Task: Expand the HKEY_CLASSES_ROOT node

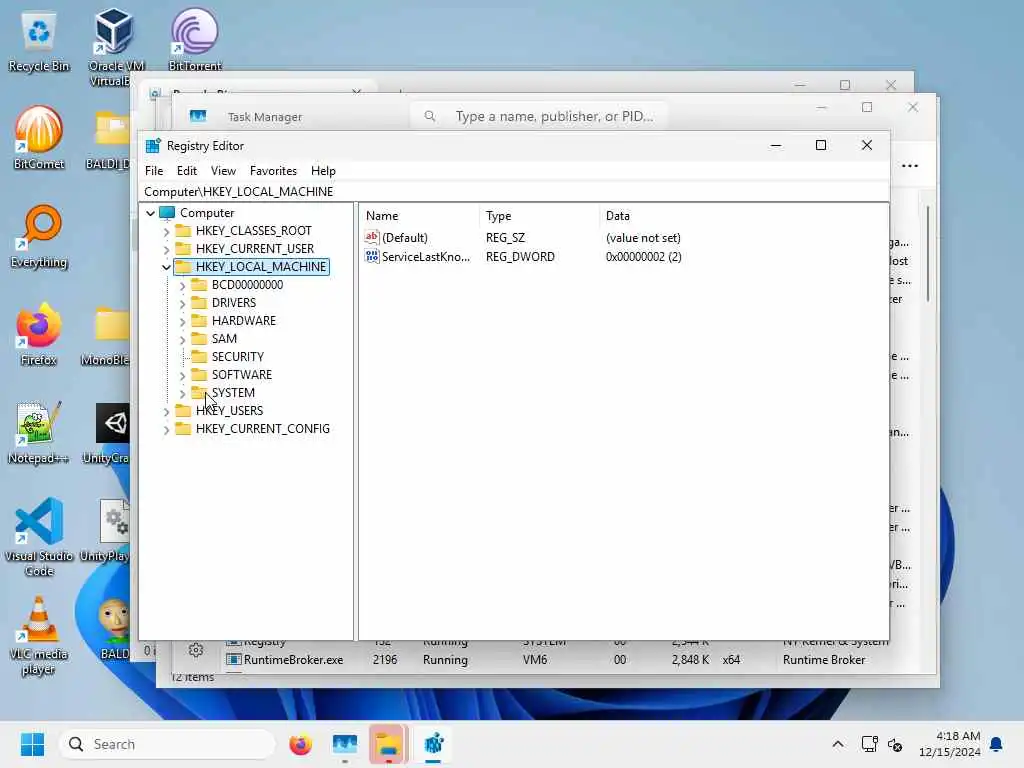Action: click(x=166, y=231)
